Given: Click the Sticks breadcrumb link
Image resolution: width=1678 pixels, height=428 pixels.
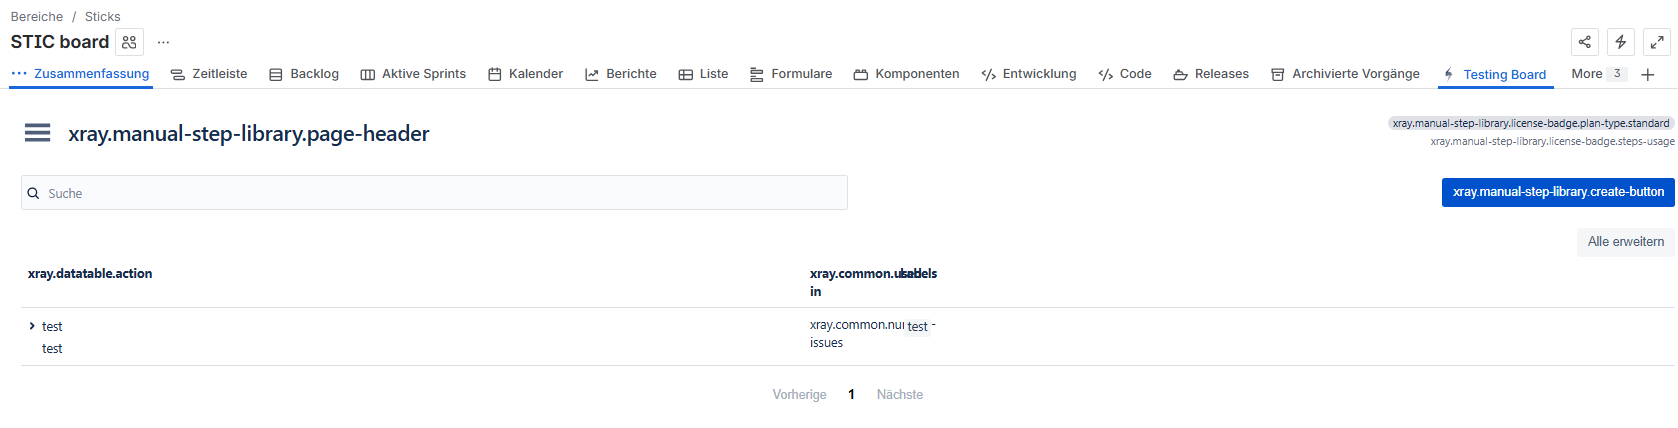Looking at the screenshot, I should 102,17.
